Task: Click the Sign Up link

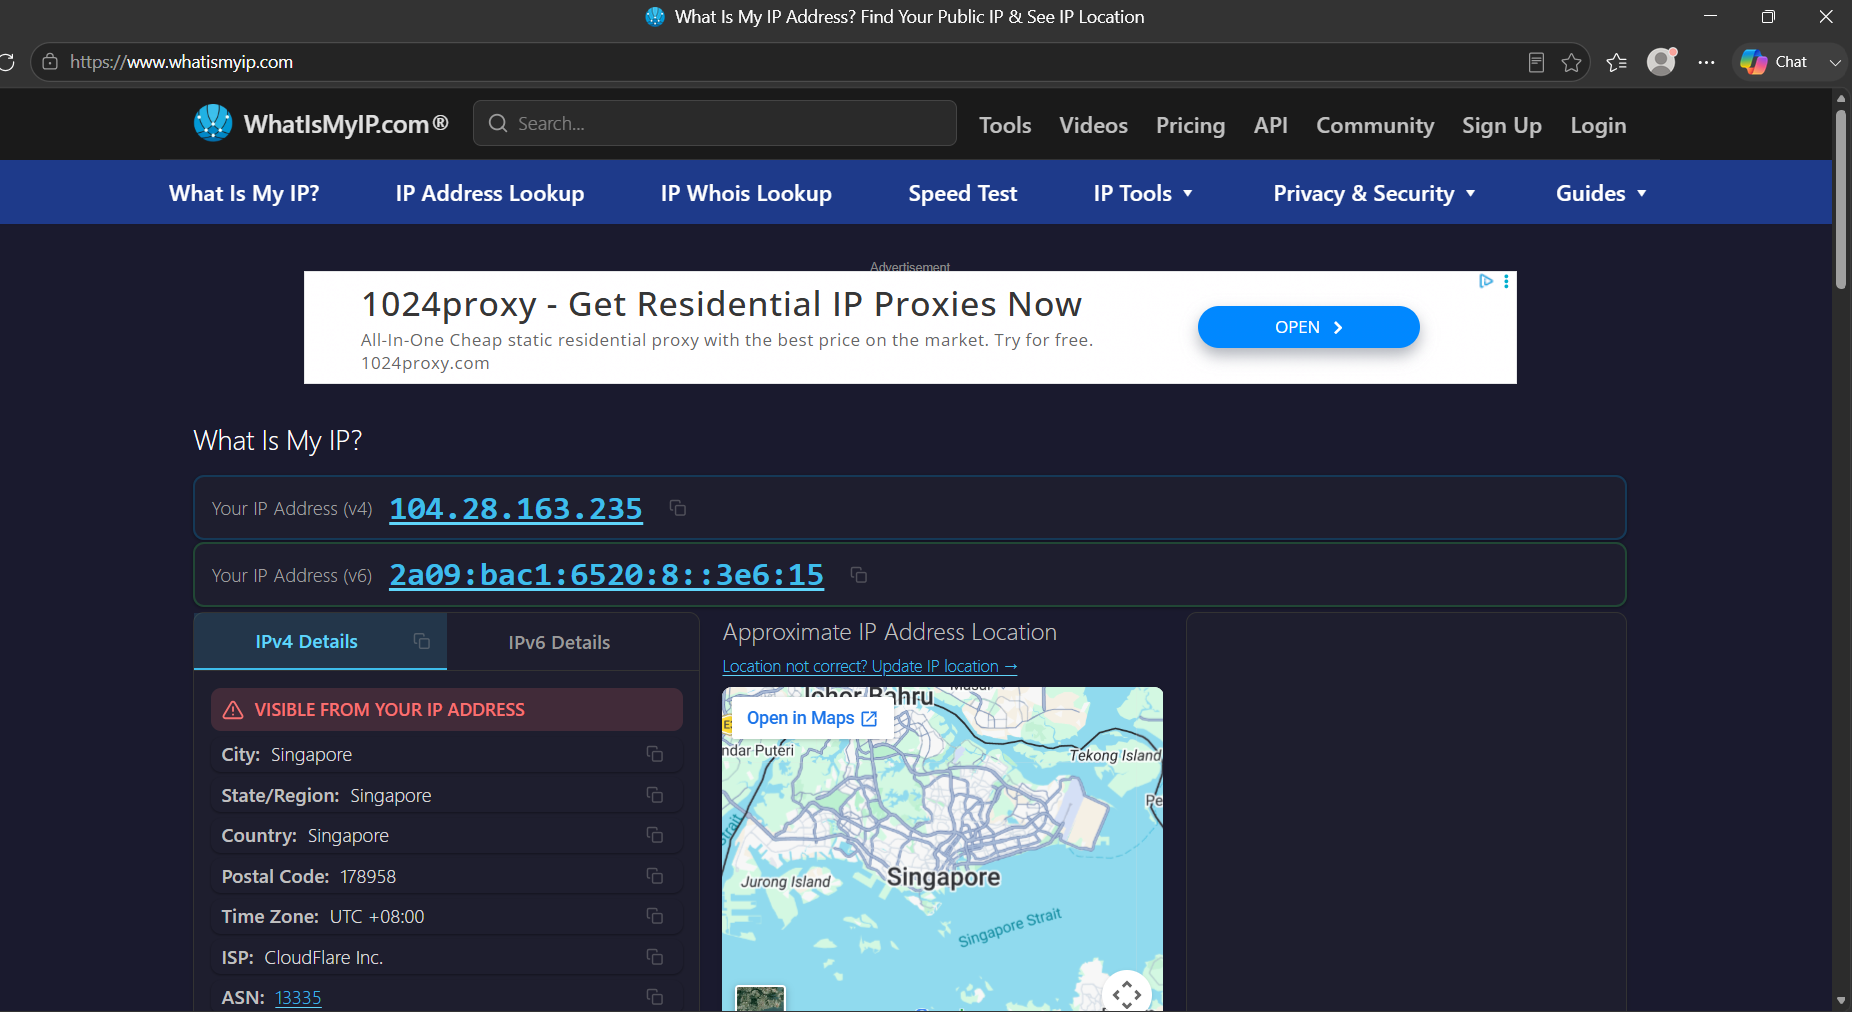Action: tap(1502, 125)
